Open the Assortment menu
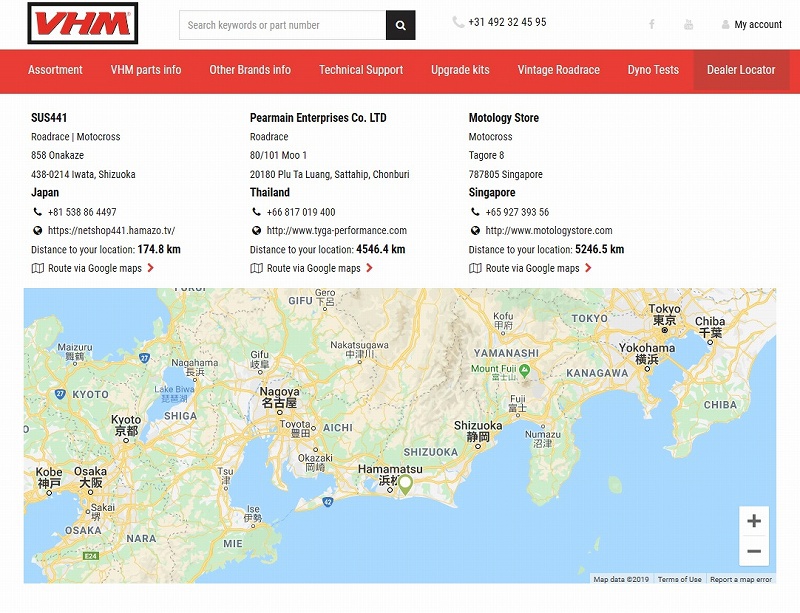 click(x=55, y=70)
